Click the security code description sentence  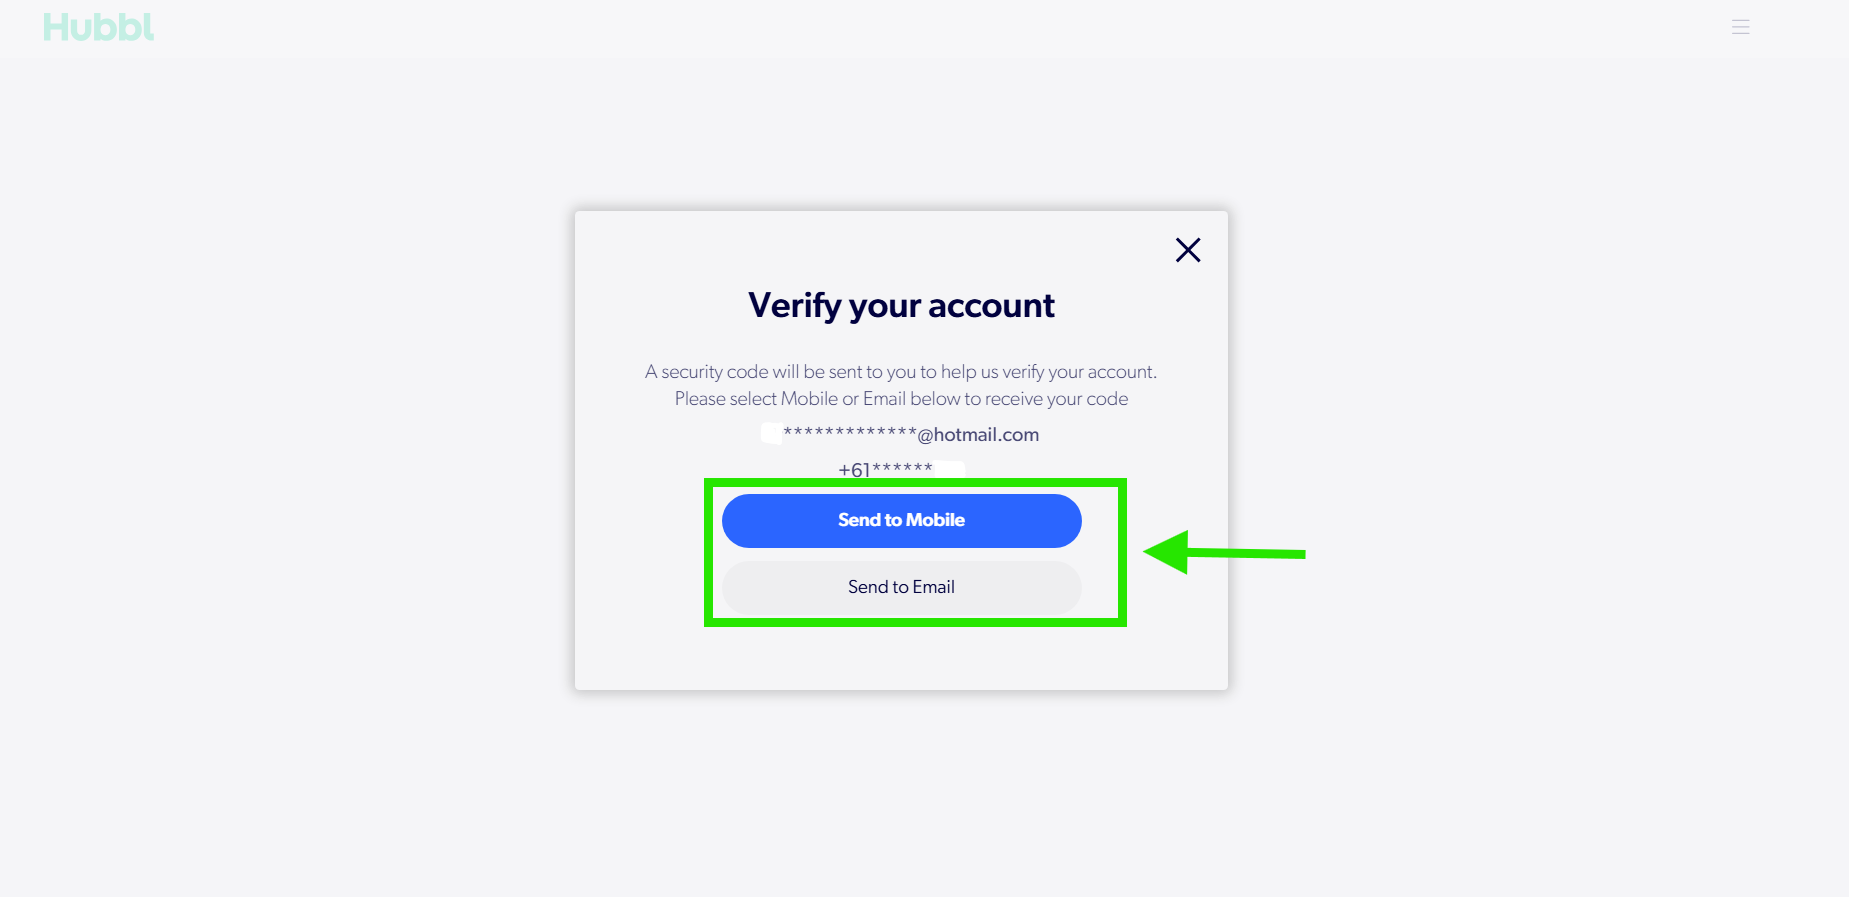901,372
